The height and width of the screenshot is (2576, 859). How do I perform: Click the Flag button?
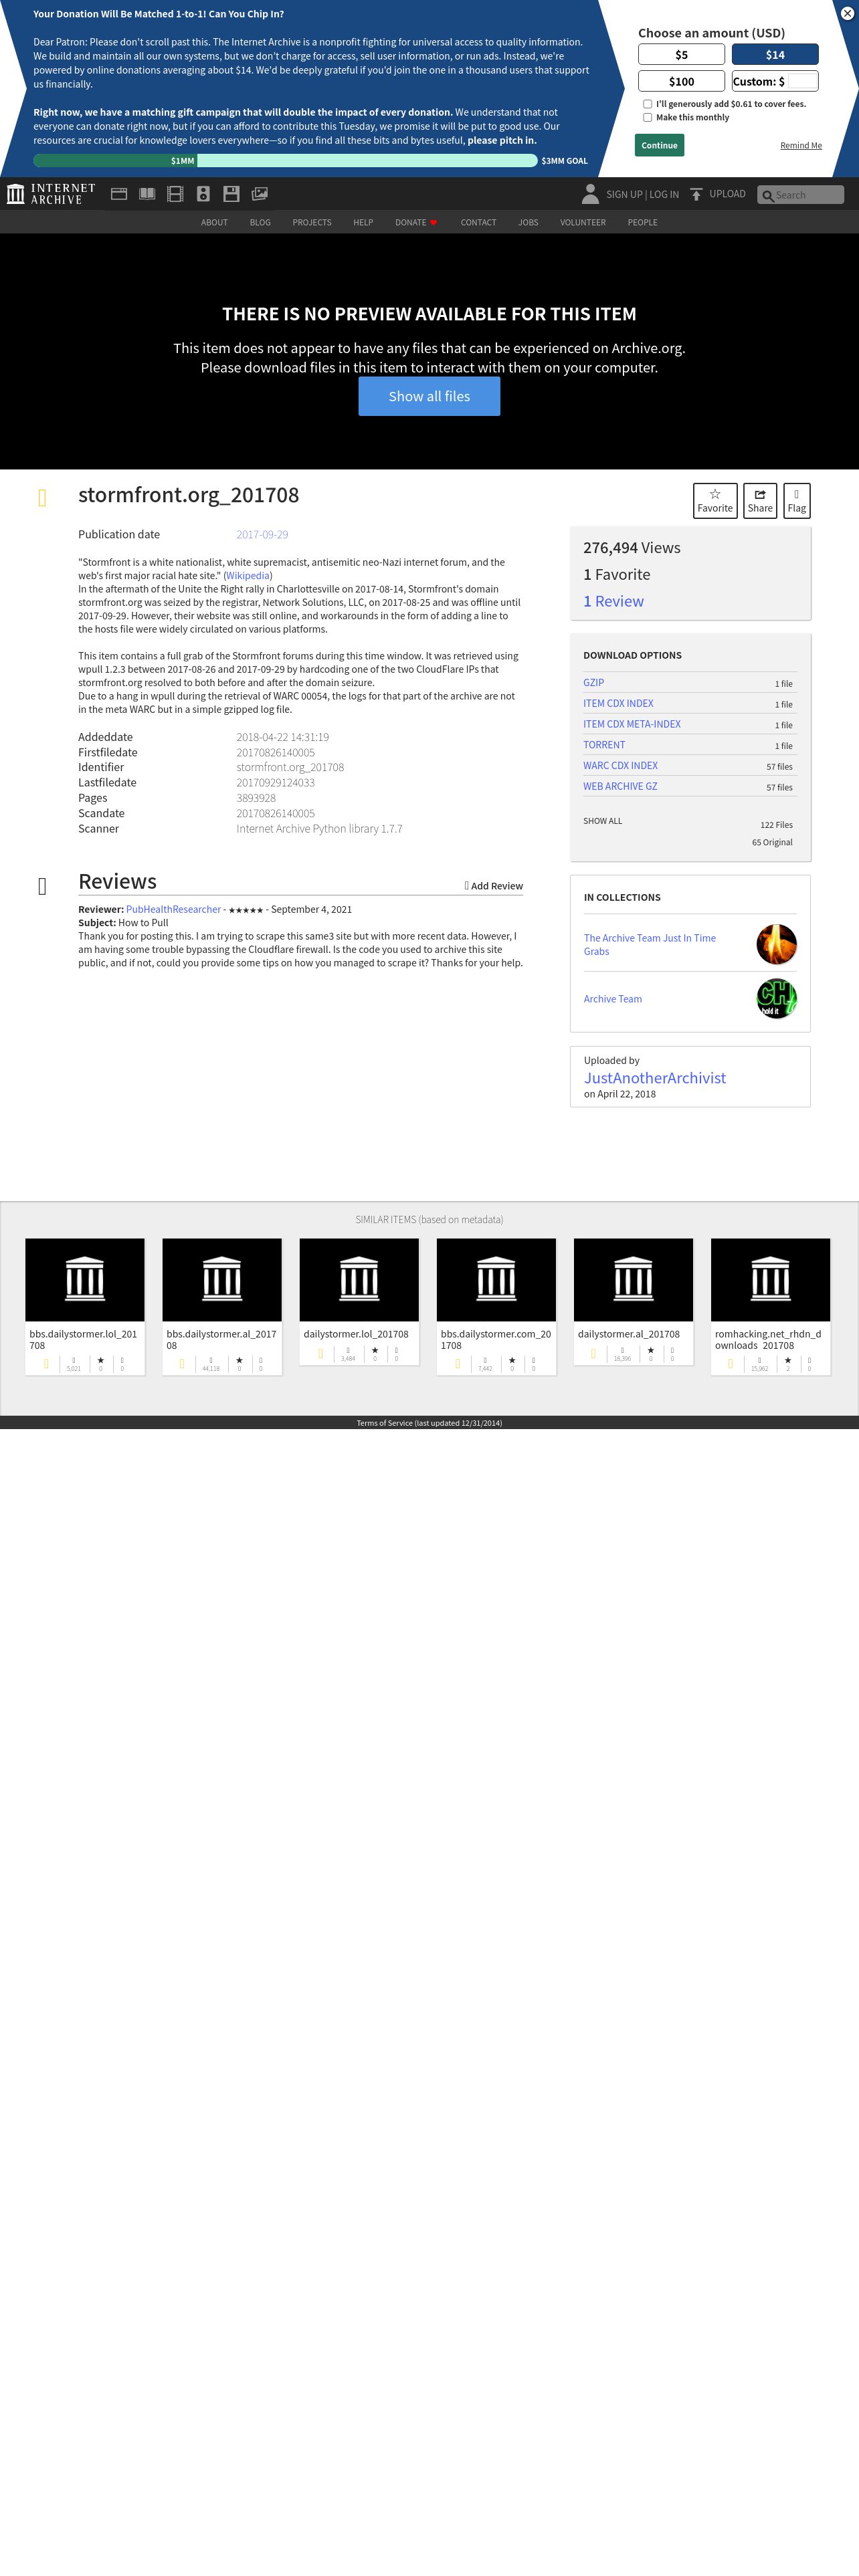coord(797,500)
